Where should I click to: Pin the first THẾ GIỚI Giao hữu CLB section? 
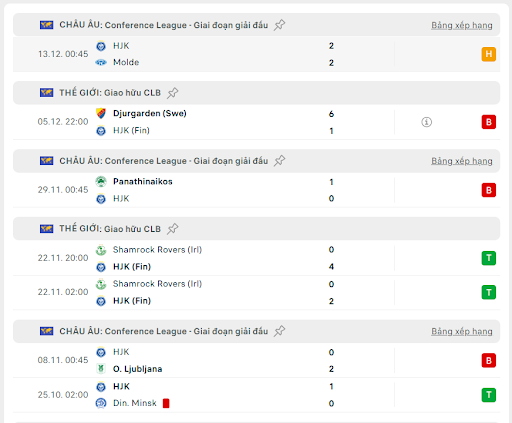(x=172, y=93)
